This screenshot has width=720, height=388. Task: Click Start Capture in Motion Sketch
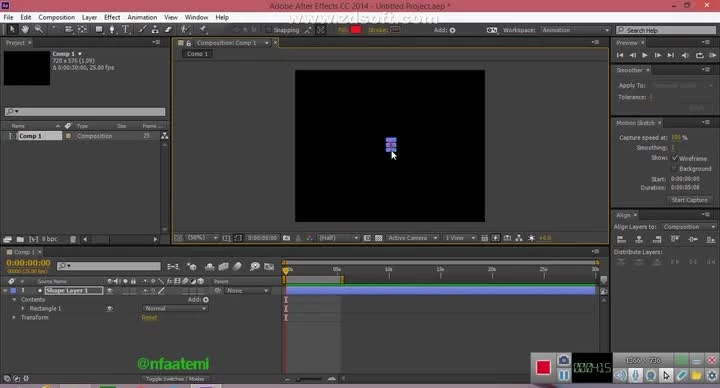pos(689,200)
